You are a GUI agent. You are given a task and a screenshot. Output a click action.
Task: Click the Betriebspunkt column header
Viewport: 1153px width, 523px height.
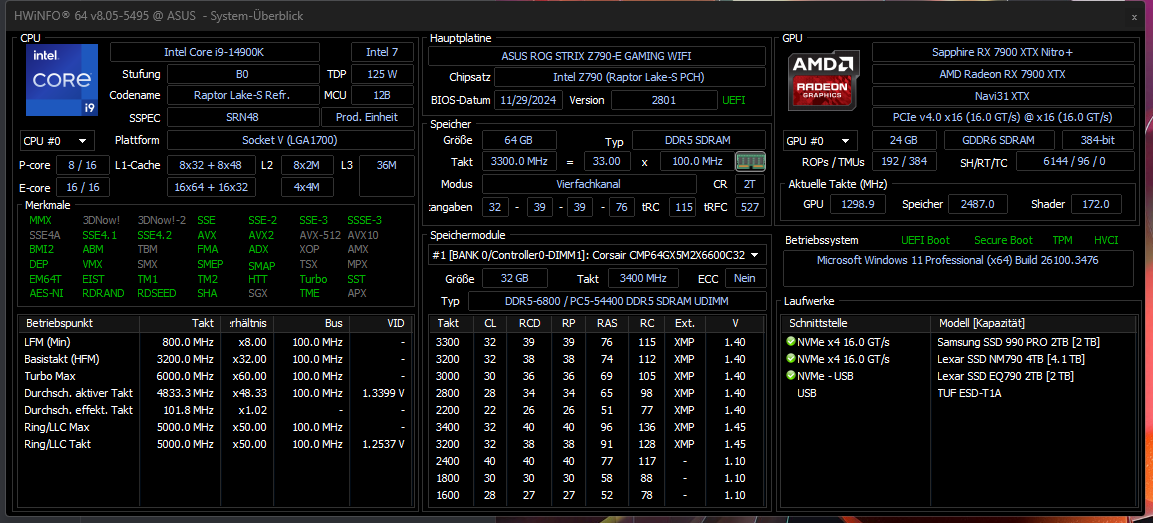click(x=79, y=323)
